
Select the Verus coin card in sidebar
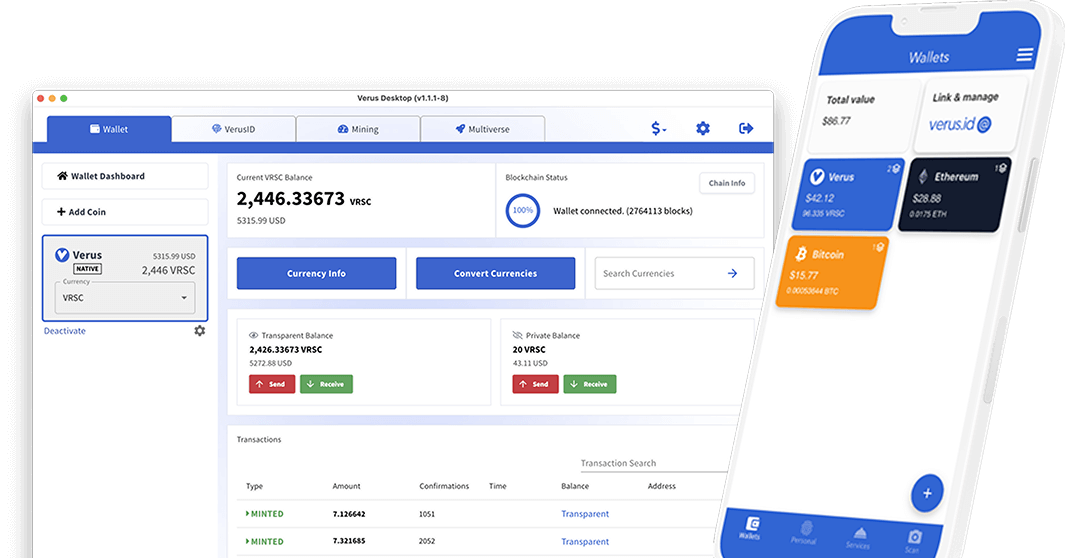[125, 278]
